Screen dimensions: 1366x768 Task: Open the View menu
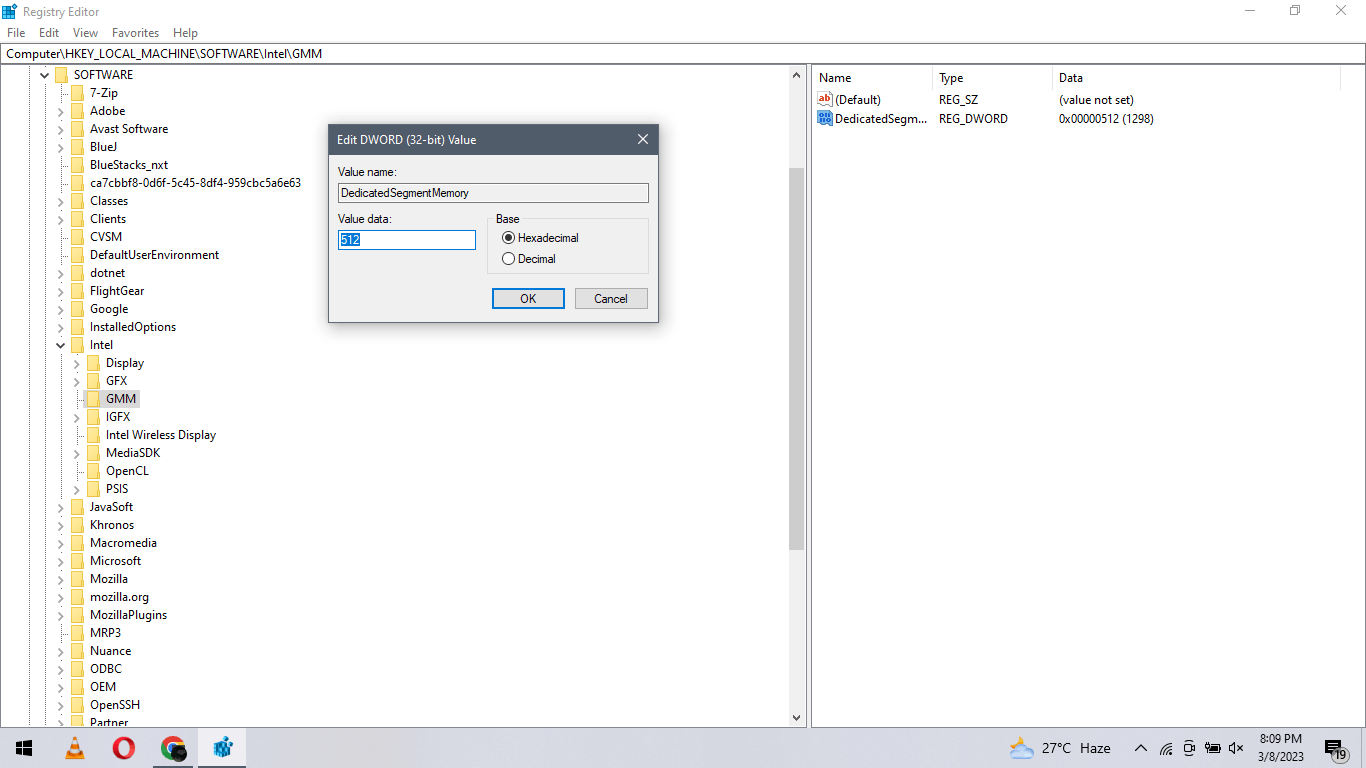[x=85, y=33]
